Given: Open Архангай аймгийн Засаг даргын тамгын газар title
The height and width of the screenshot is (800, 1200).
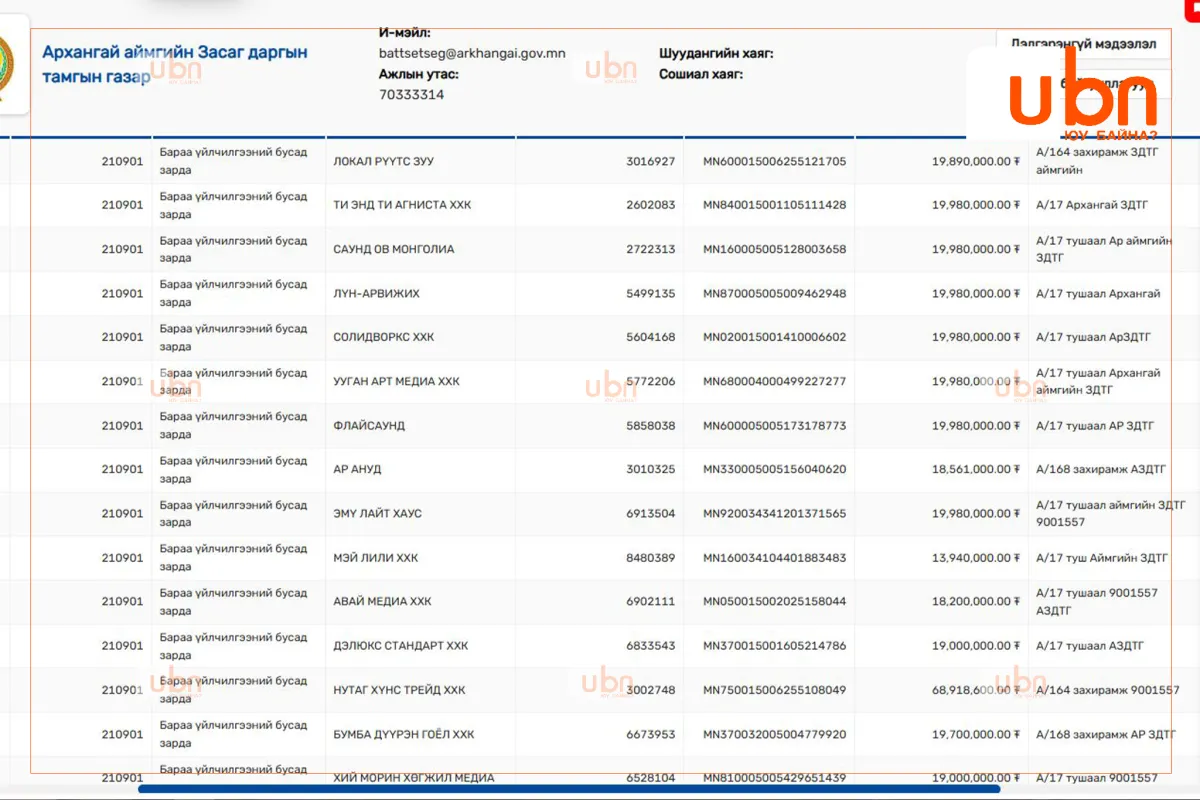Looking at the screenshot, I should click(x=175, y=64).
